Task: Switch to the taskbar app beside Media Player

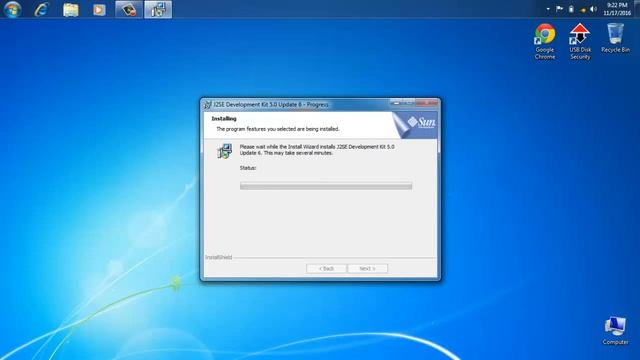Action: 129,9
